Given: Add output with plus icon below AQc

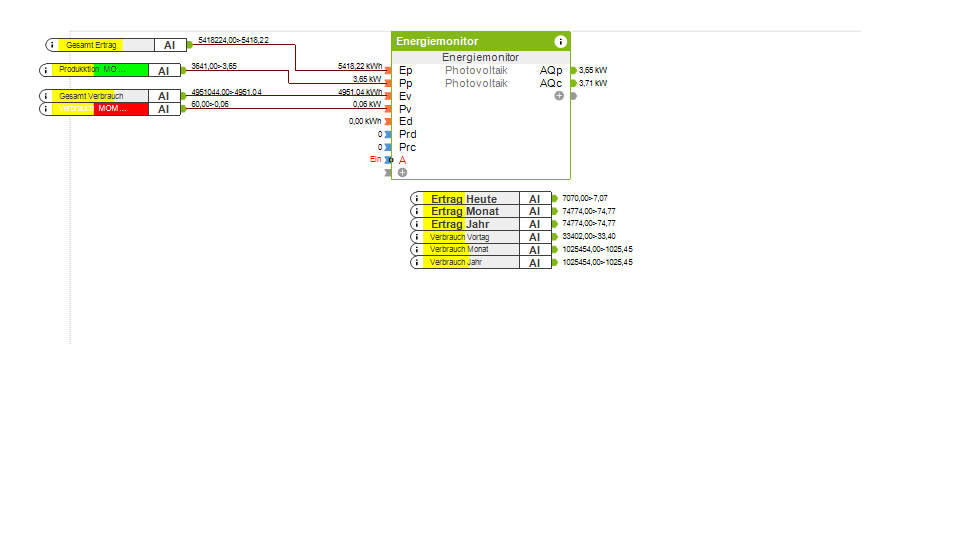Looking at the screenshot, I should (559, 96).
